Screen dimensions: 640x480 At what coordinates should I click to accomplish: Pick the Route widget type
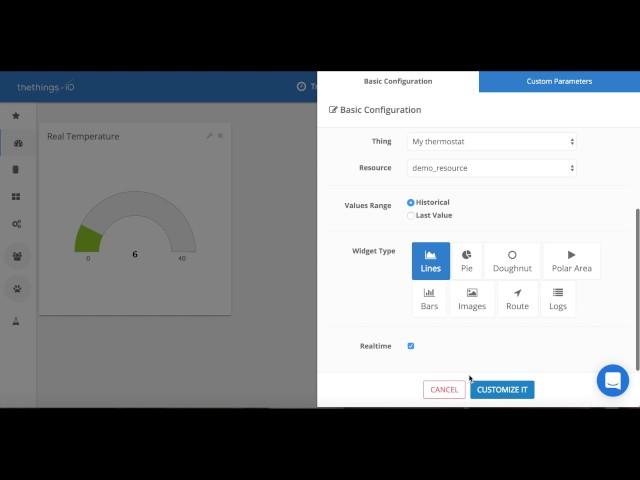[x=517, y=299]
